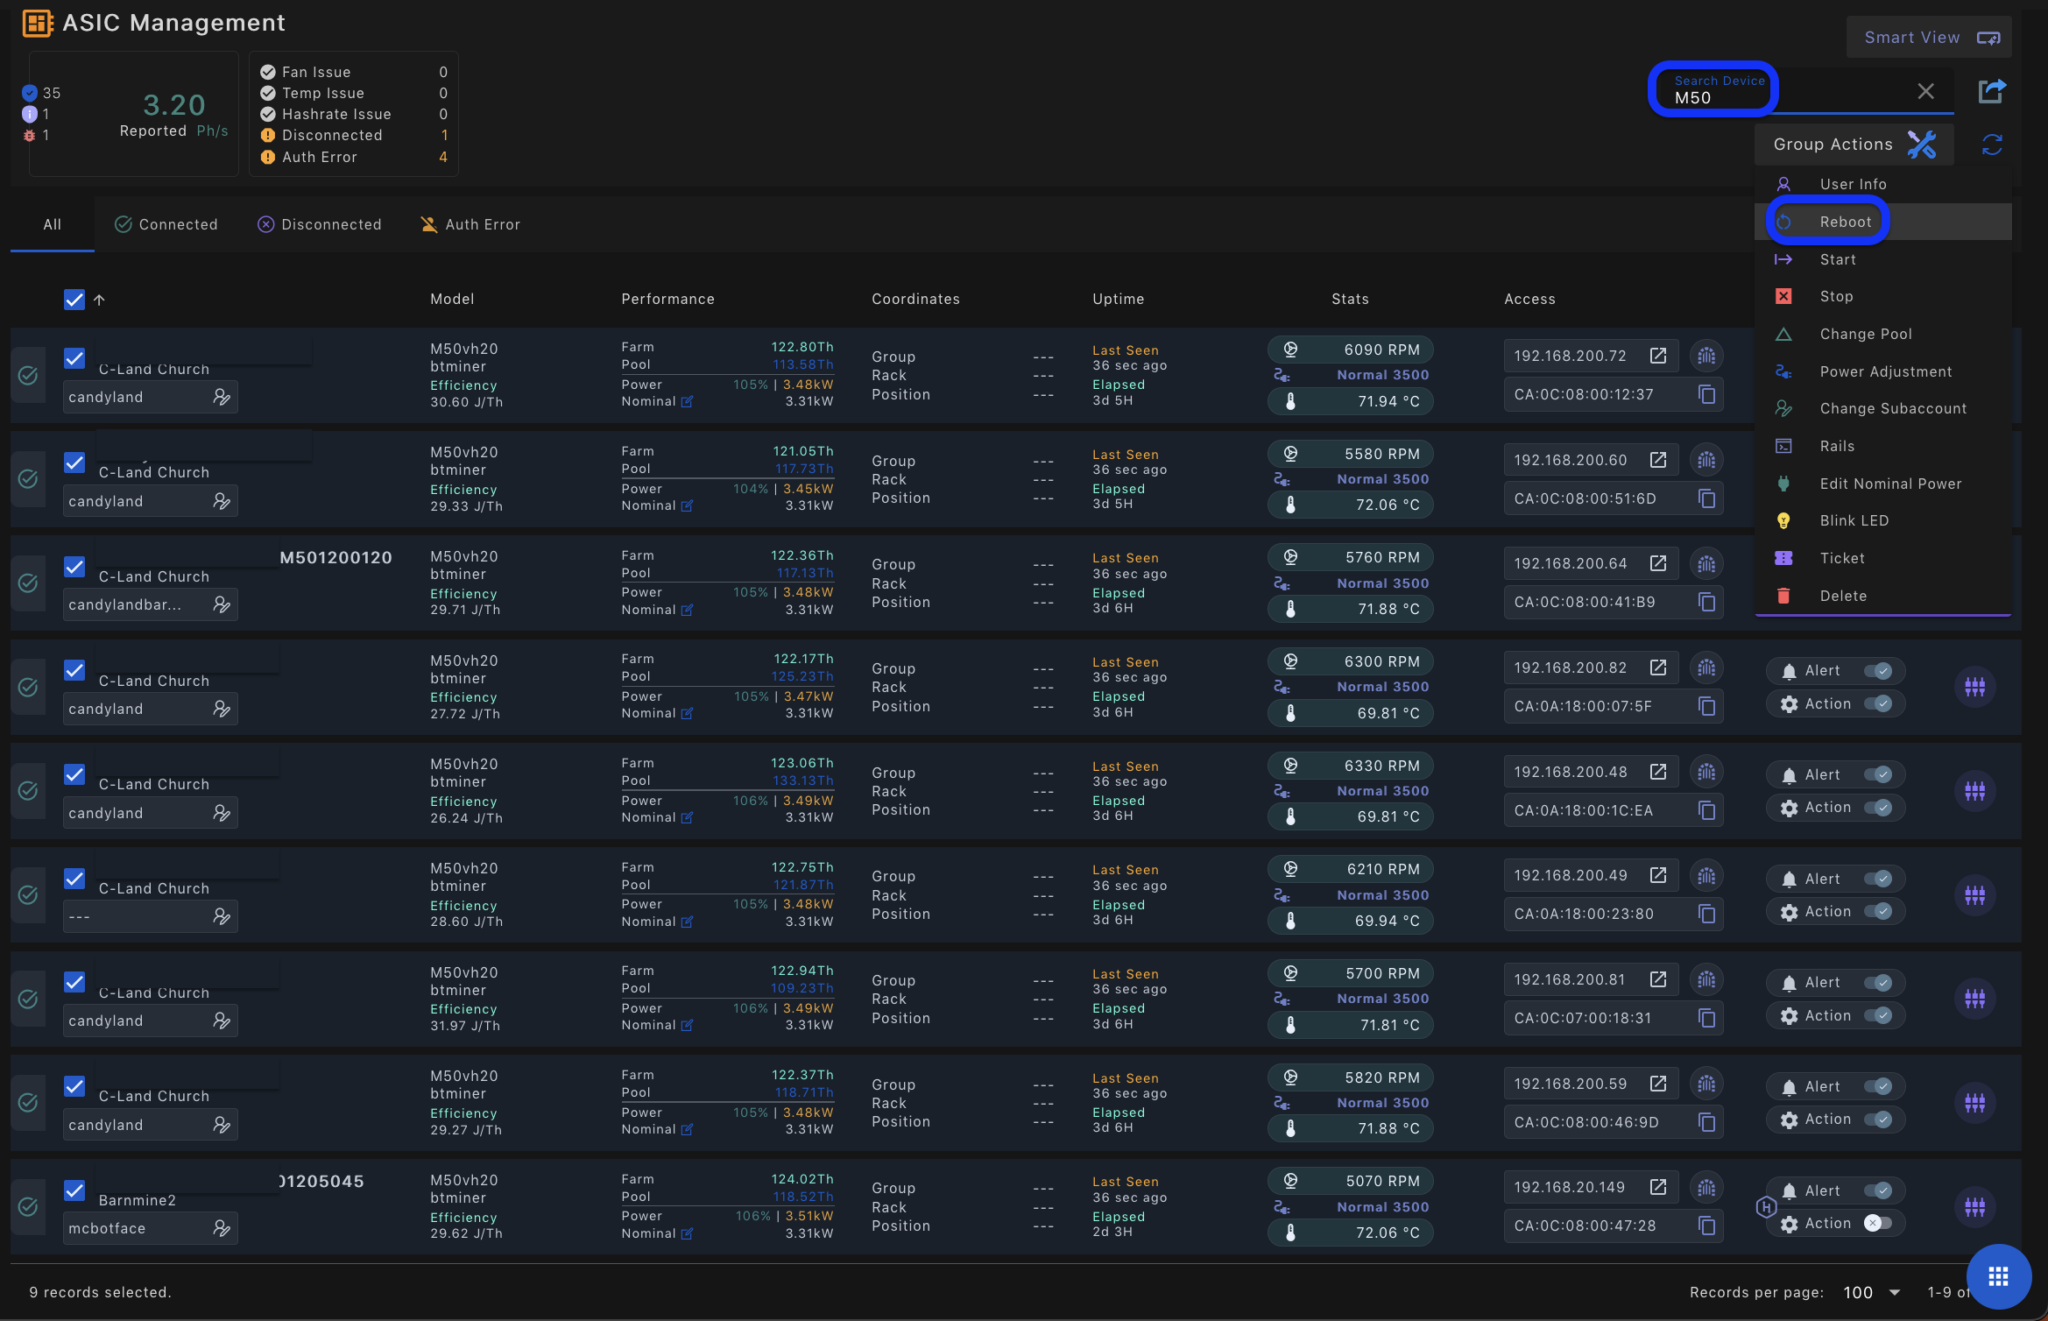
Task: Click the hashboard stats icon next to 192.168.200.60
Action: (x=1706, y=460)
